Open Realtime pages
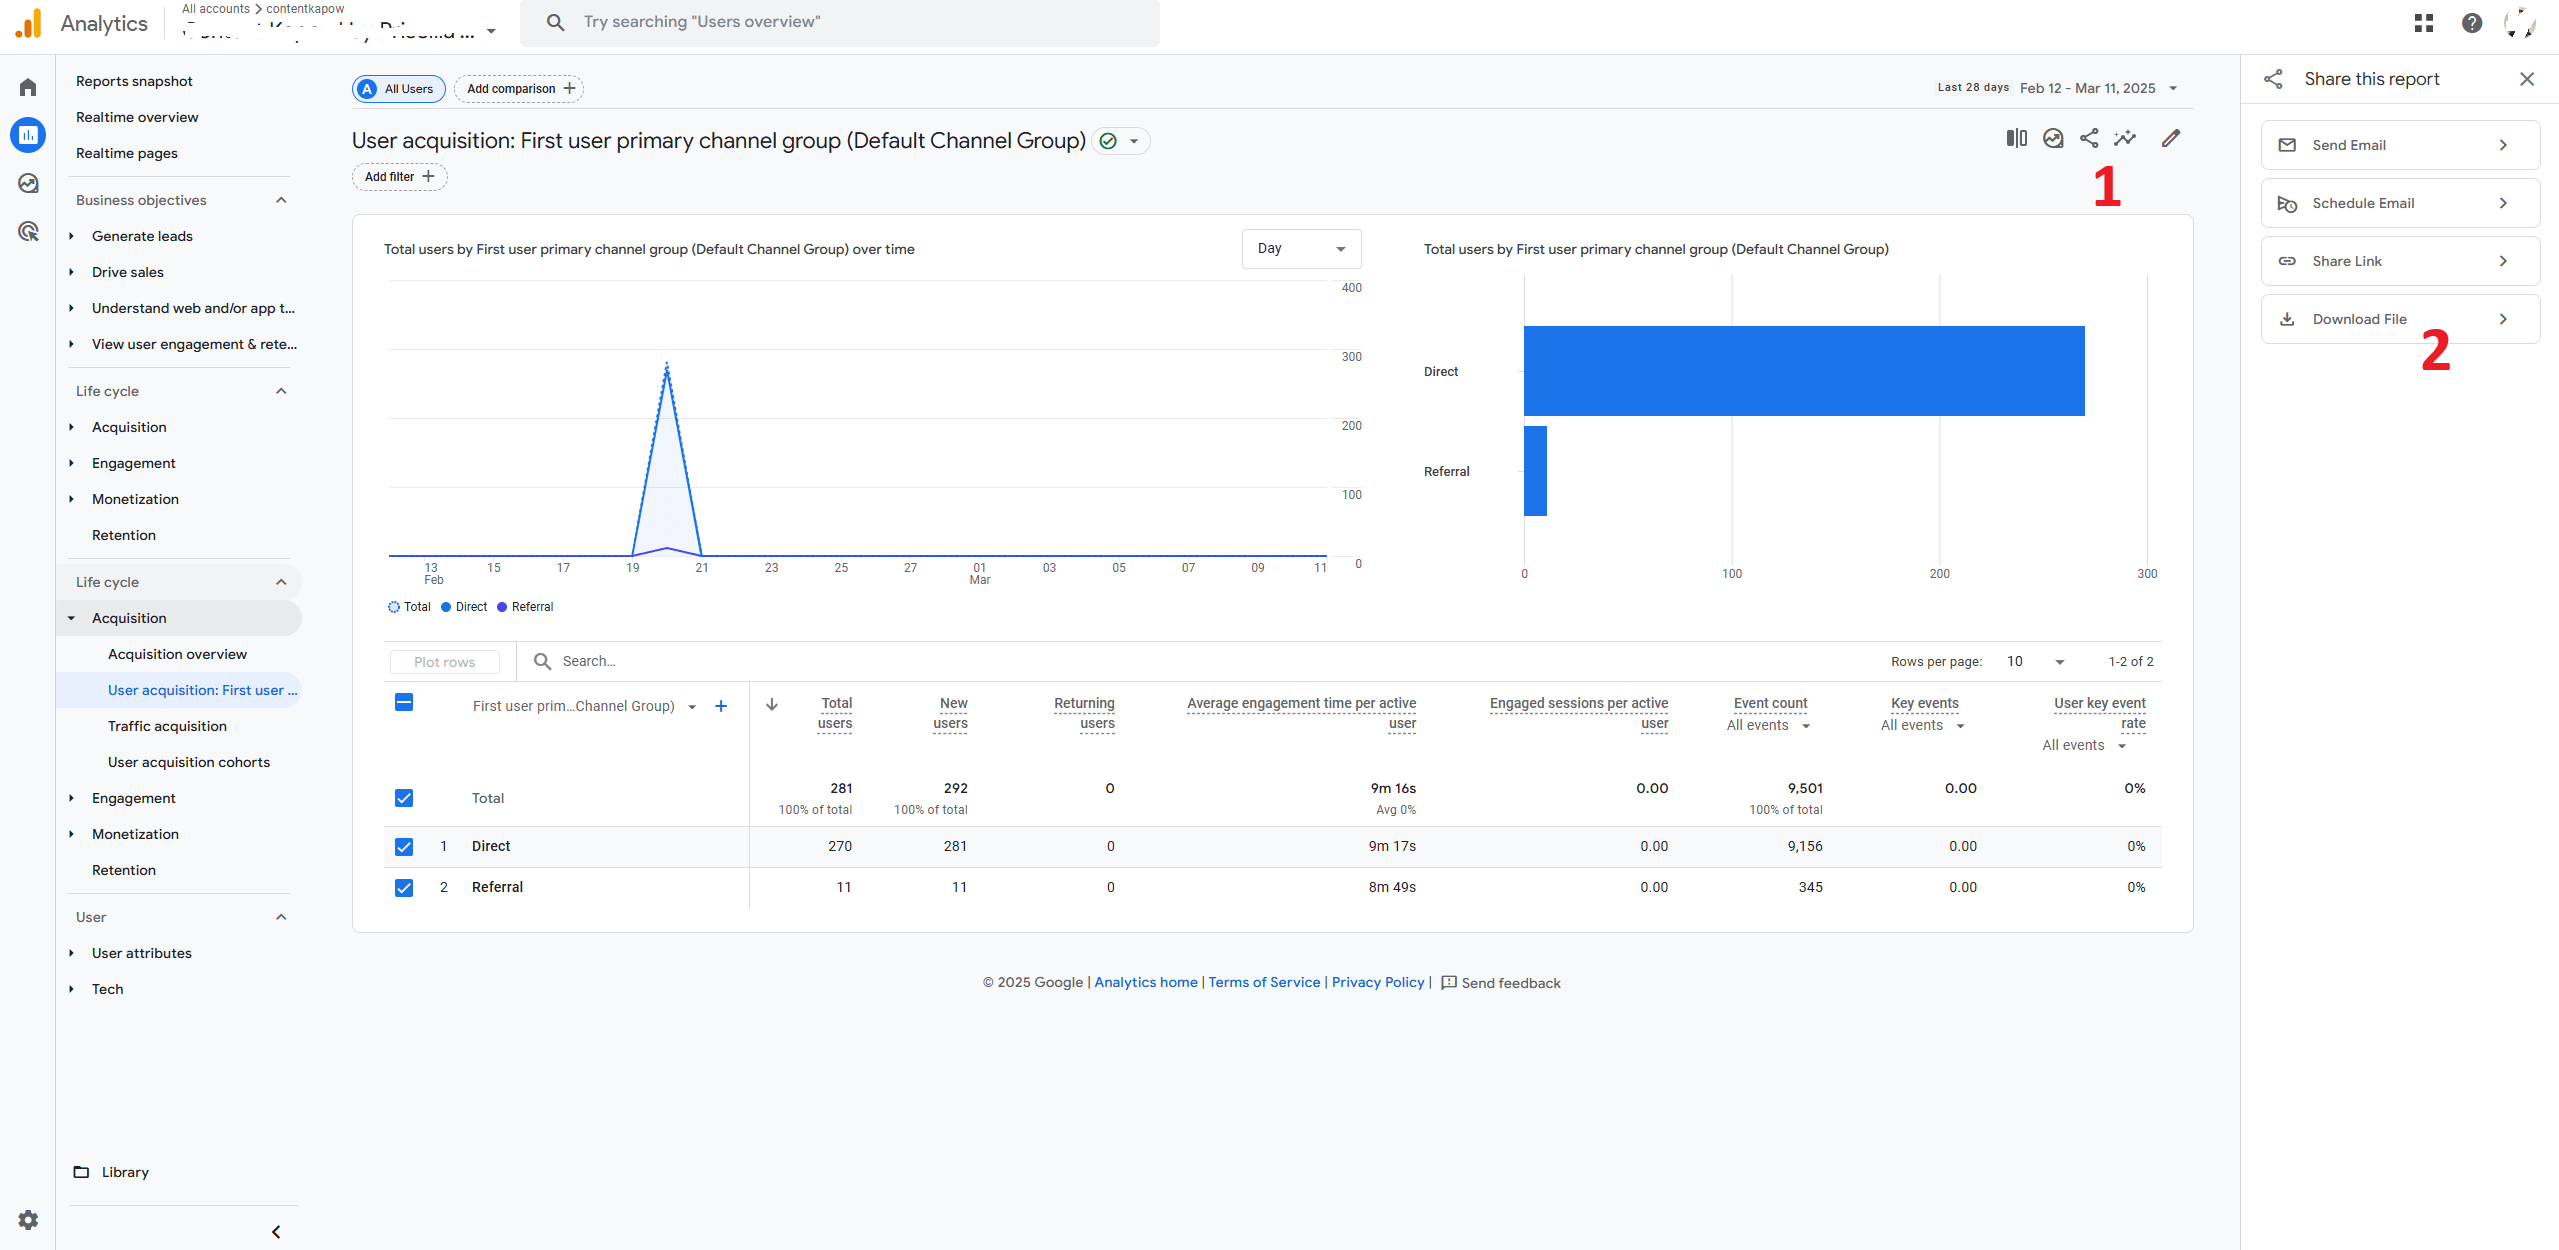The height and width of the screenshot is (1250, 2559). pyautogui.click(x=127, y=153)
